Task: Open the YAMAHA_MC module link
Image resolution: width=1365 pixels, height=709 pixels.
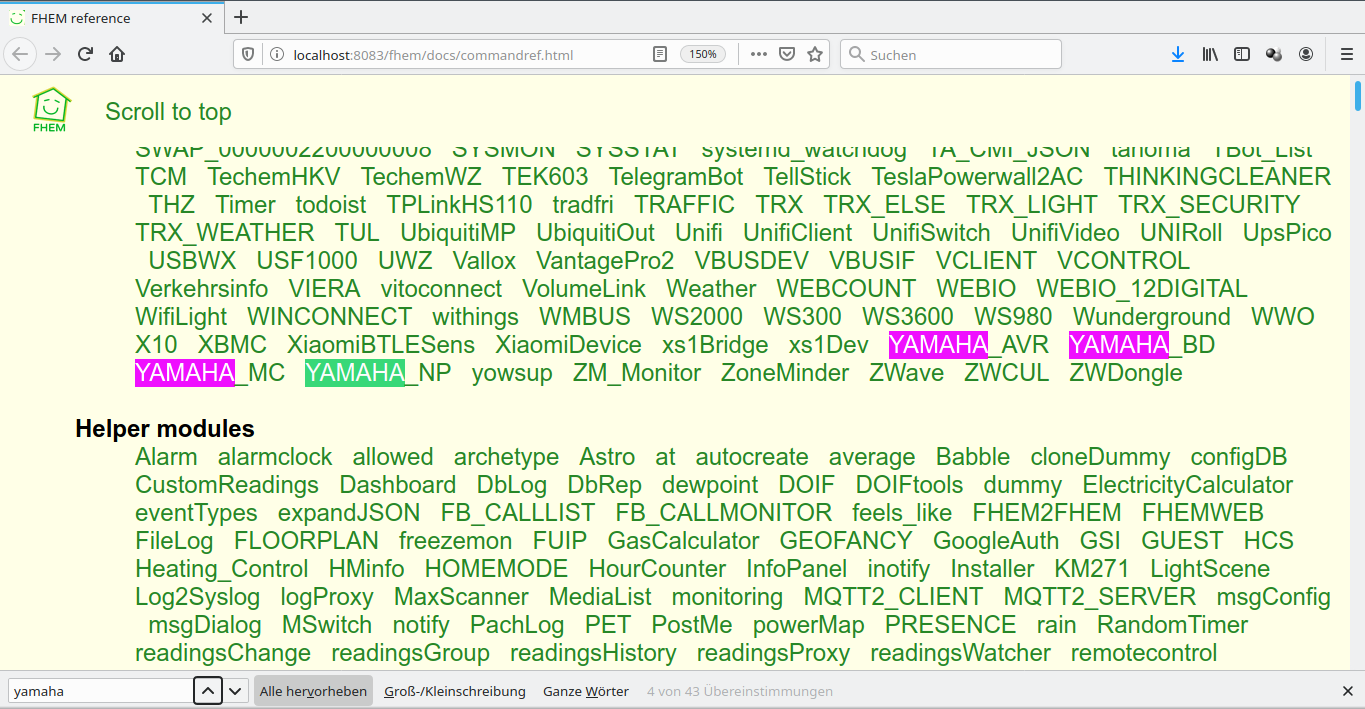Action: [210, 373]
